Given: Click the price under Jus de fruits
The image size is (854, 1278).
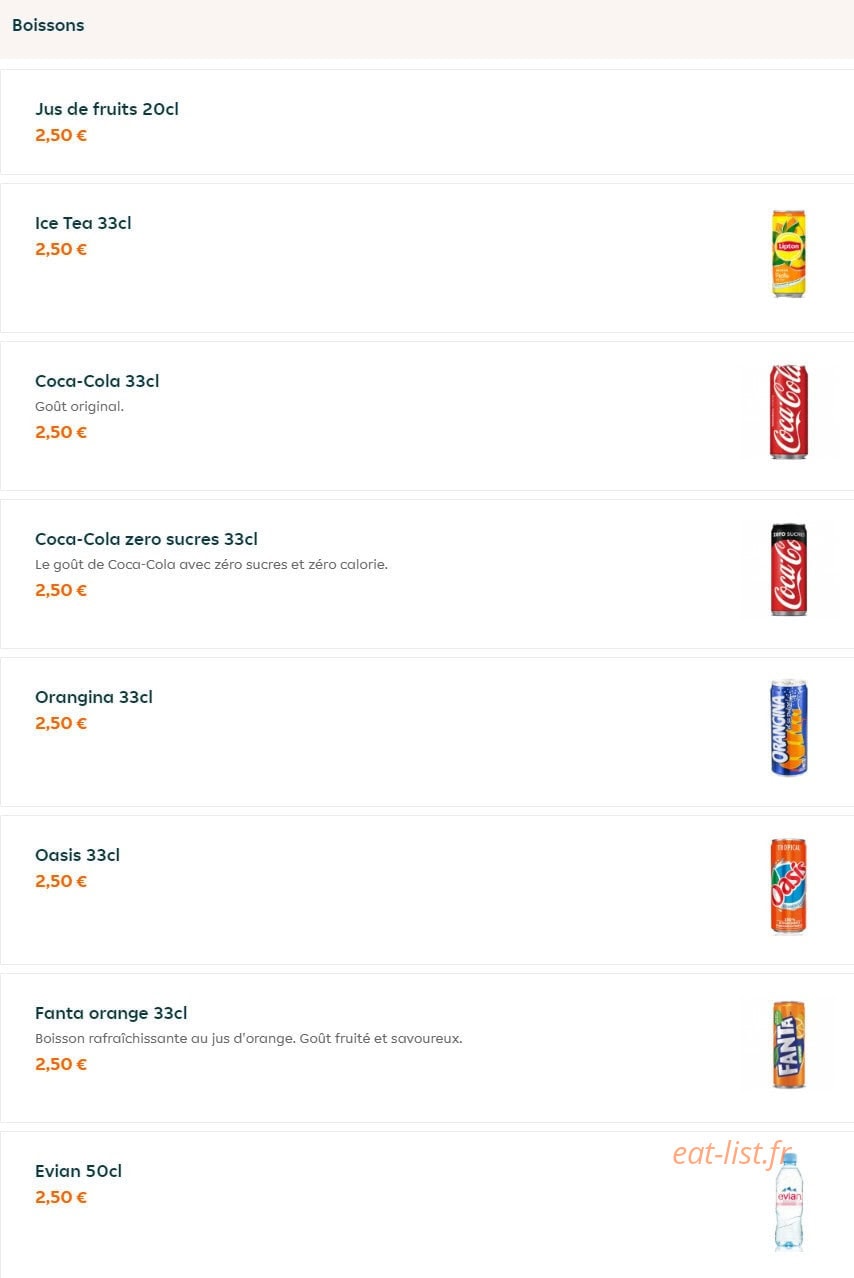Looking at the screenshot, I should click(x=61, y=135).
